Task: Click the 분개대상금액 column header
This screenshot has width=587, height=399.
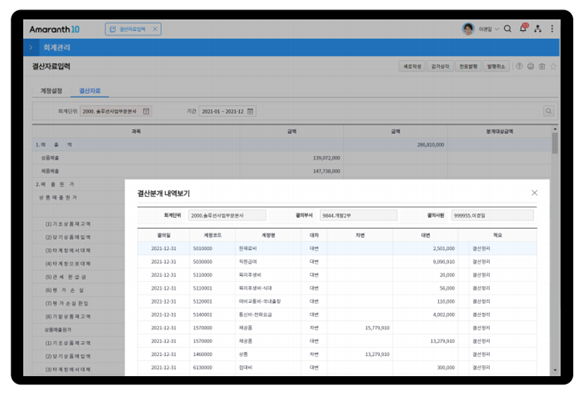Action: click(x=499, y=131)
